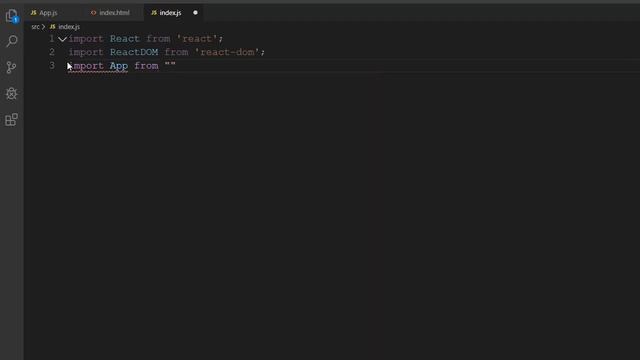Click the JS file icon in the breadcrumb
The width and height of the screenshot is (640, 360).
53,27
